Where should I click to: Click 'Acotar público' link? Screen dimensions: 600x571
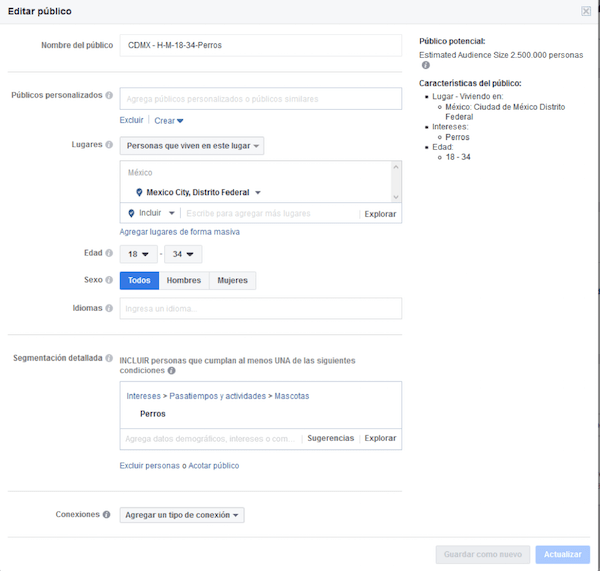point(214,466)
